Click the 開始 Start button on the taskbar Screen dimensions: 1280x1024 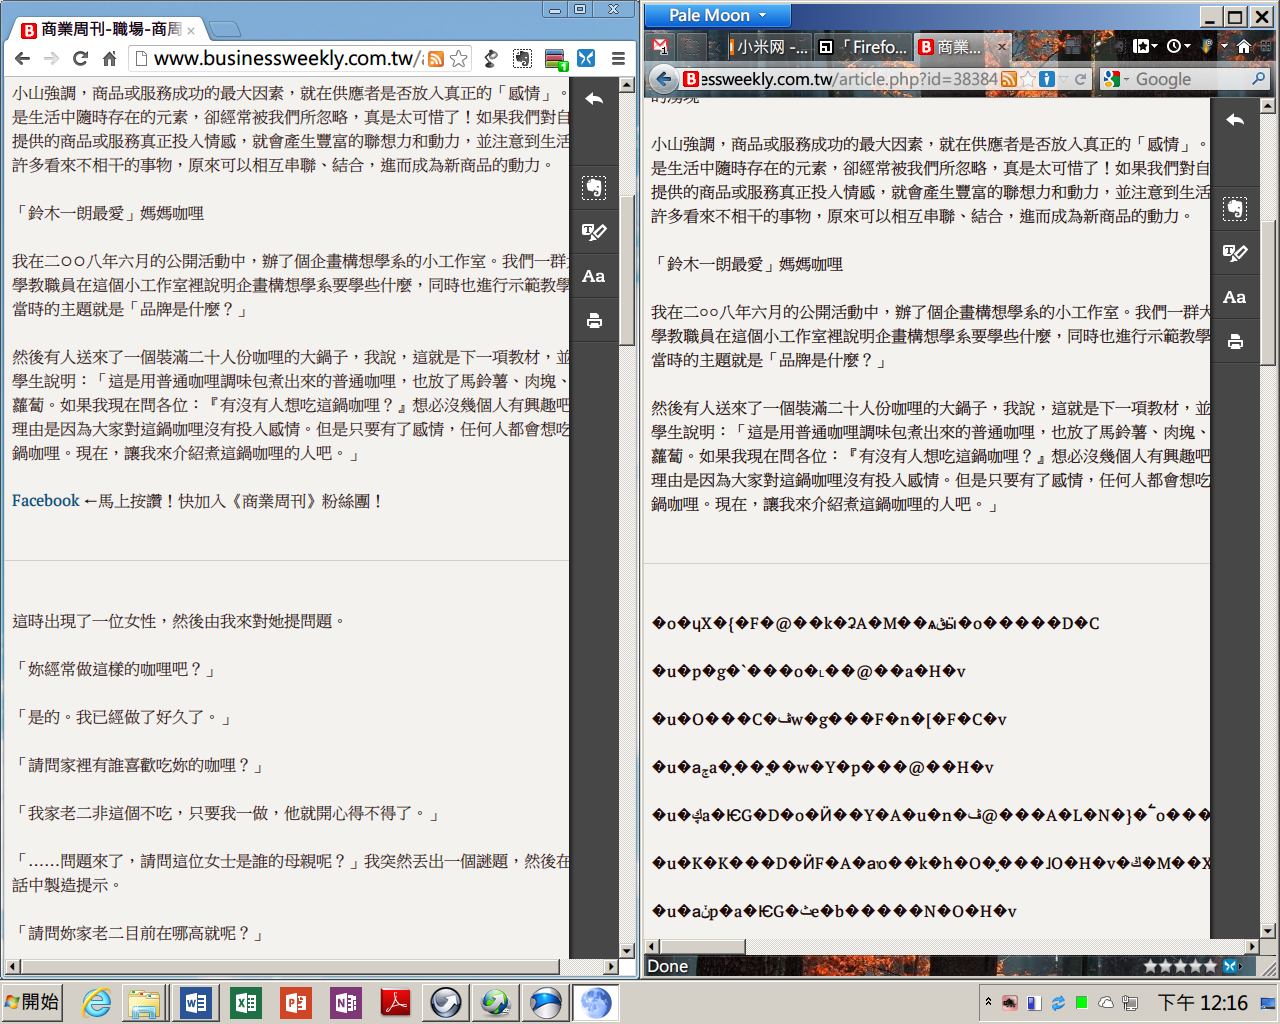point(31,1002)
